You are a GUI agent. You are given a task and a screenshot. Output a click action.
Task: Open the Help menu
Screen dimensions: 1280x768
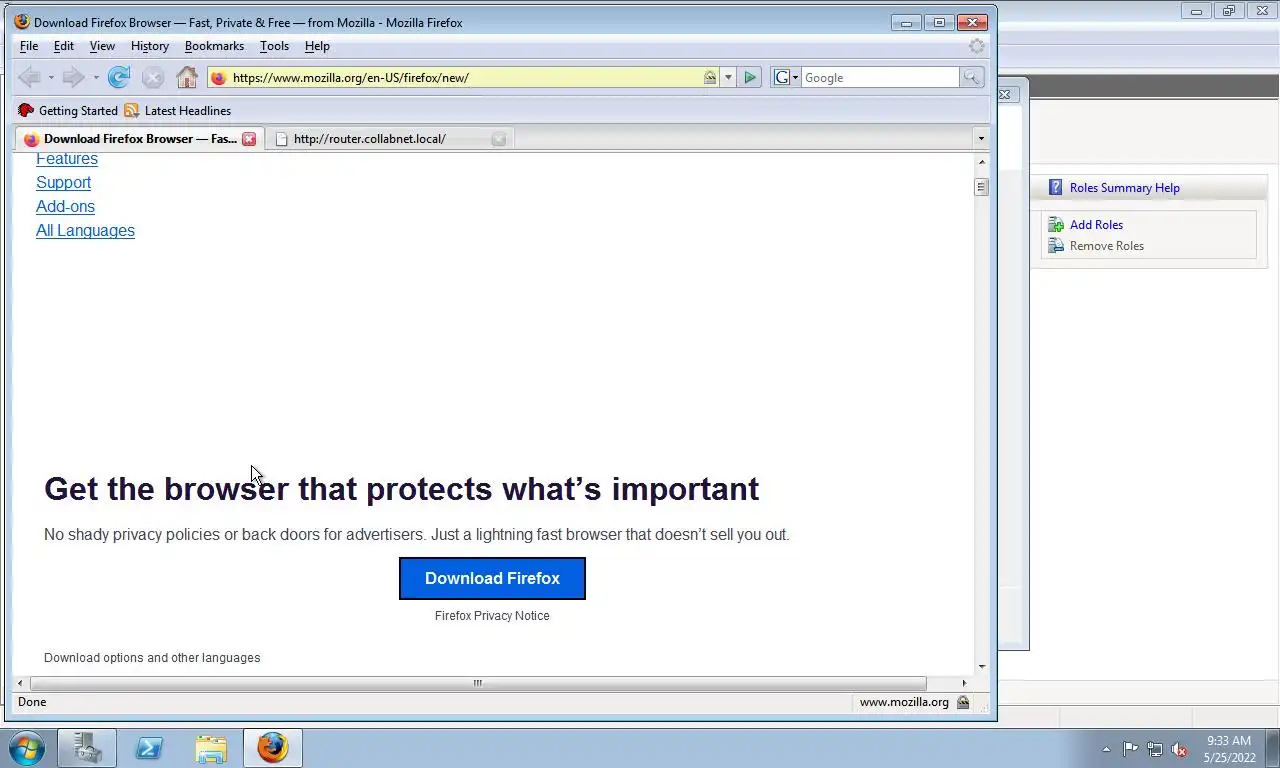tap(317, 46)
